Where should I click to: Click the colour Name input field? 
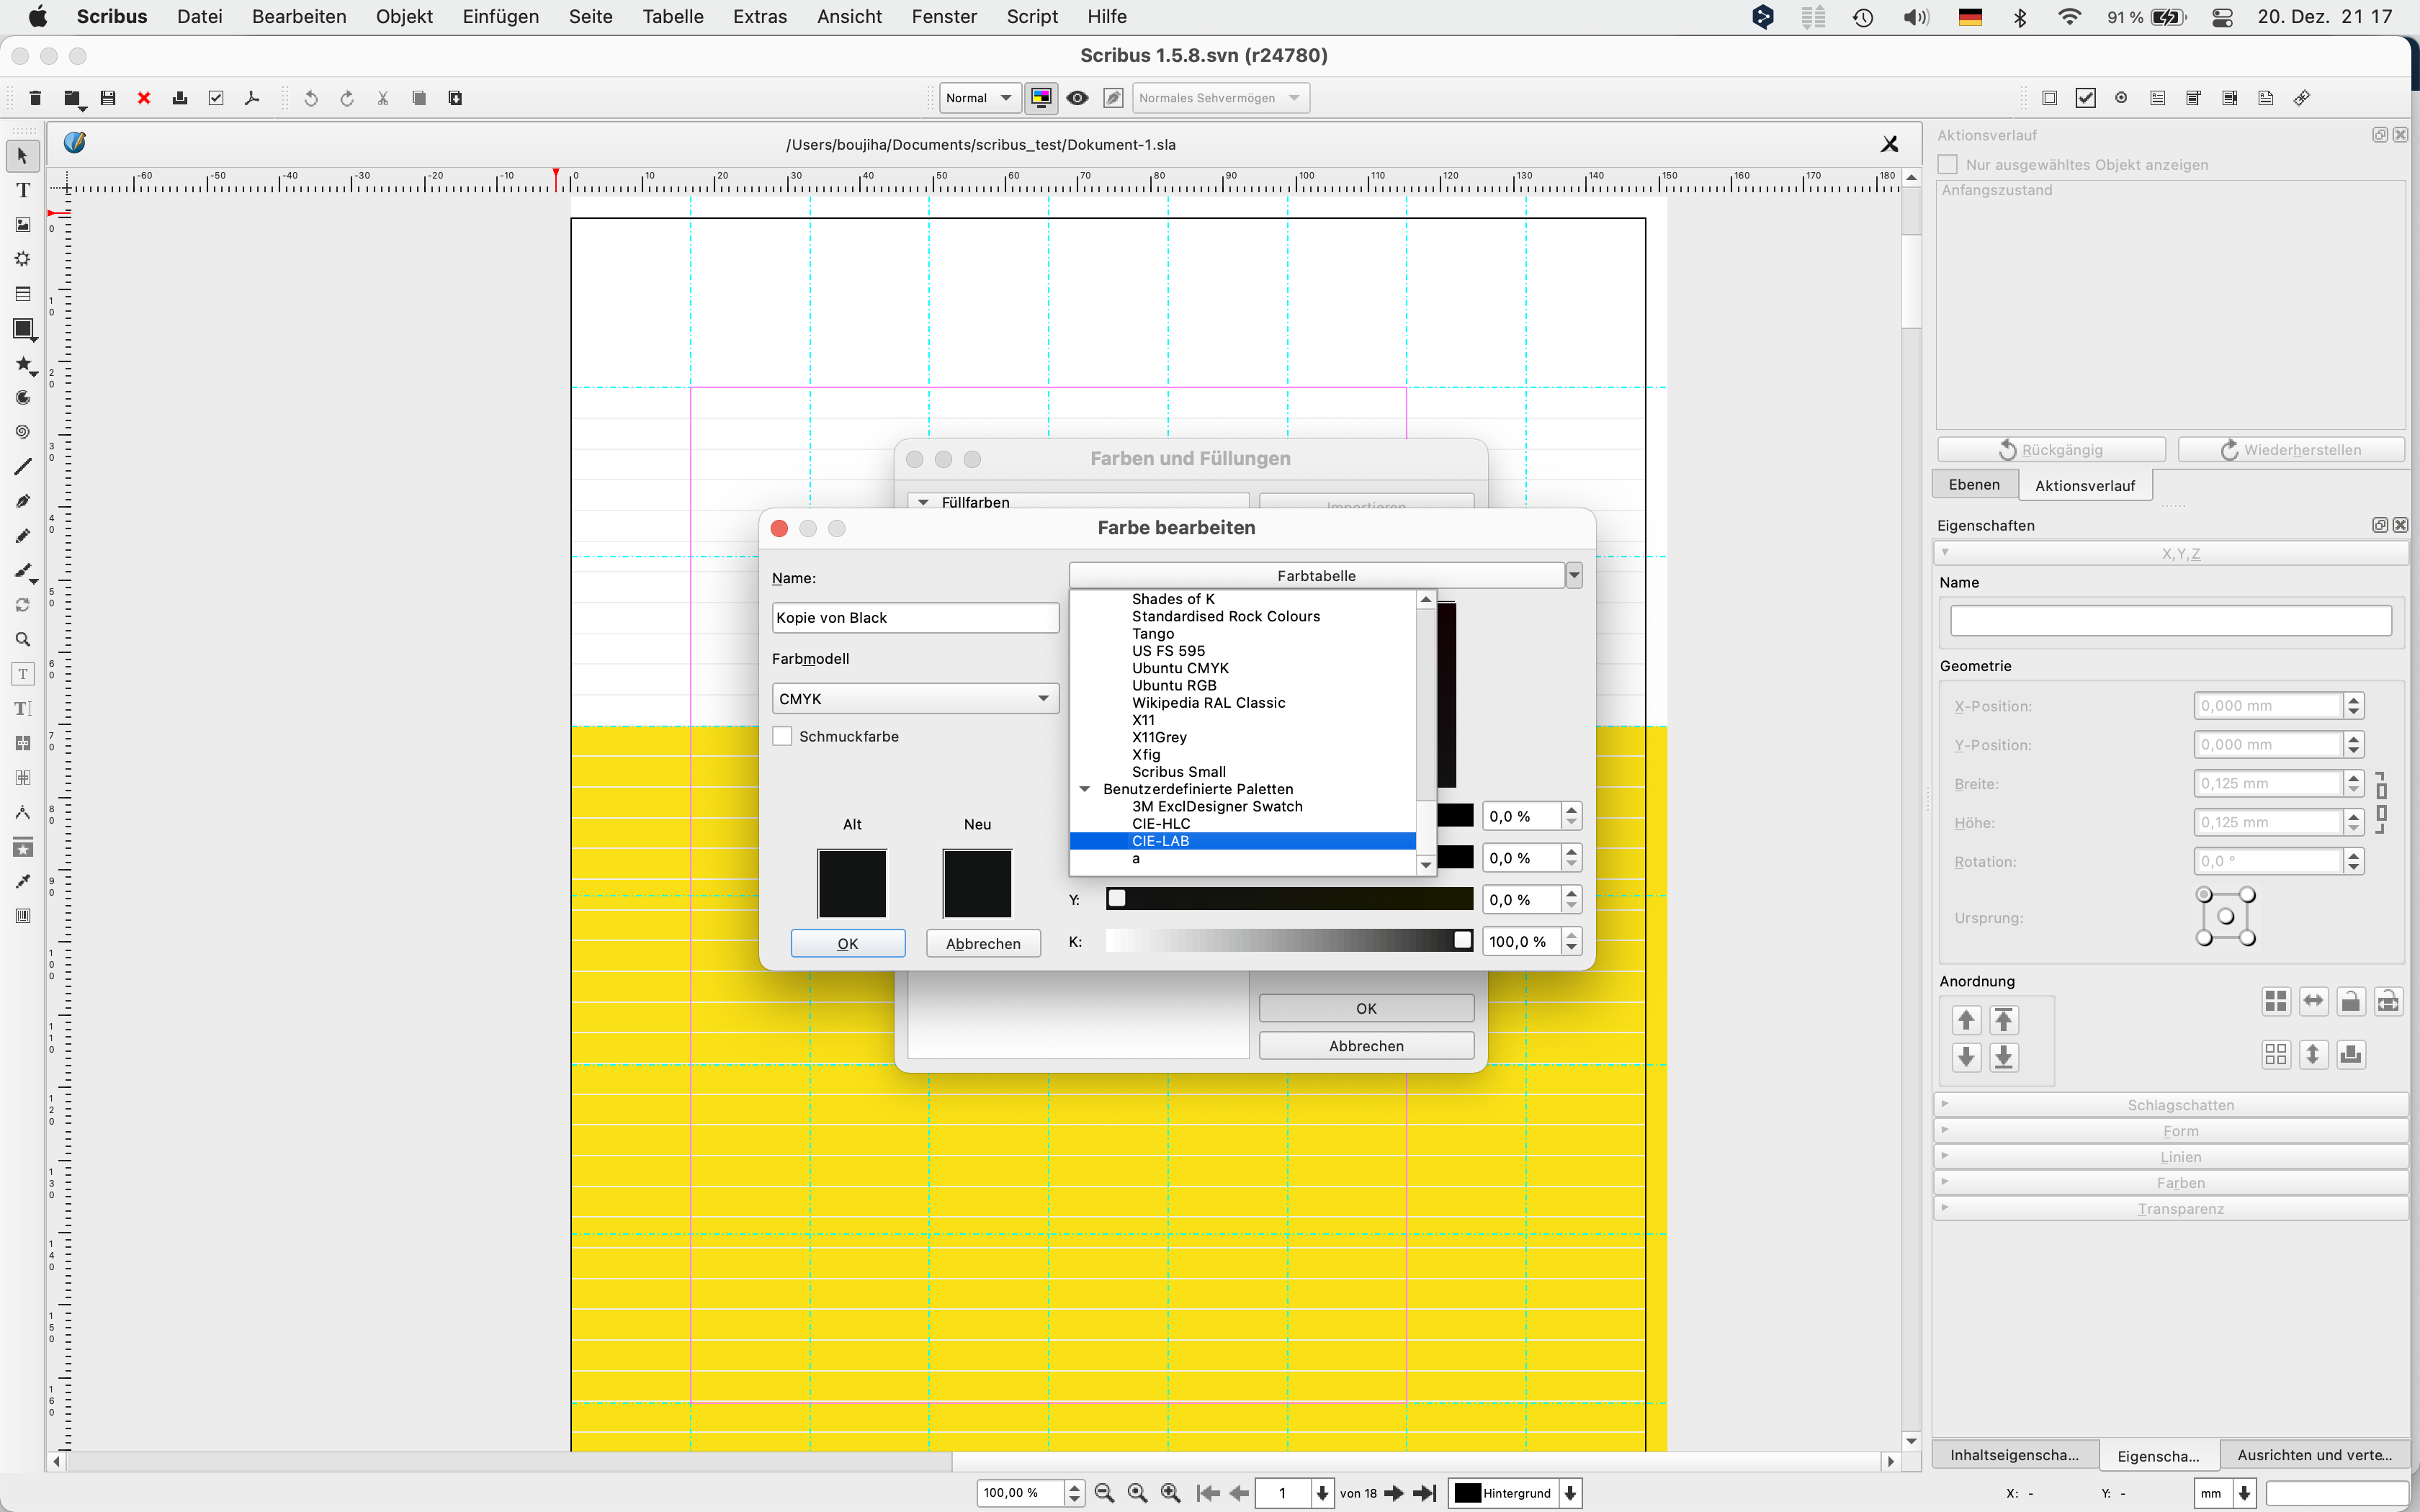914,618
